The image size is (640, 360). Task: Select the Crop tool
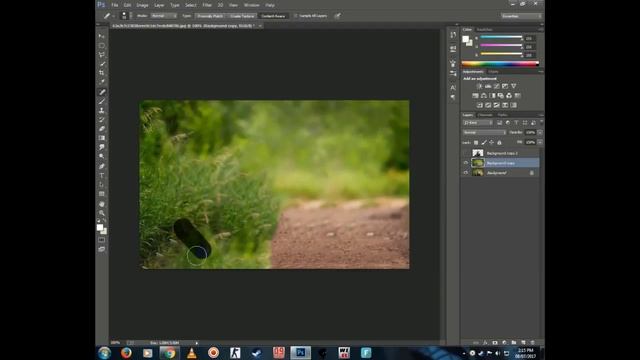[x=102, y=73]
